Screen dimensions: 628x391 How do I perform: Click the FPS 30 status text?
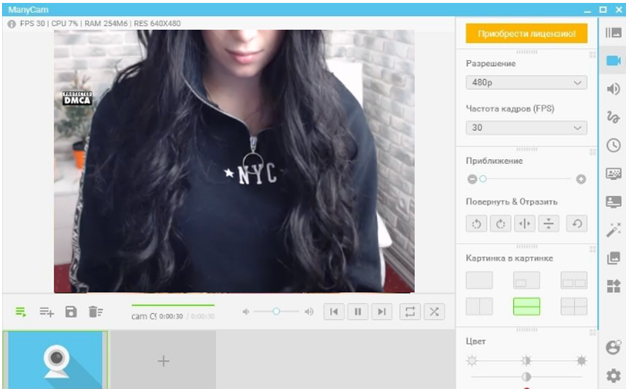[32, 24]
